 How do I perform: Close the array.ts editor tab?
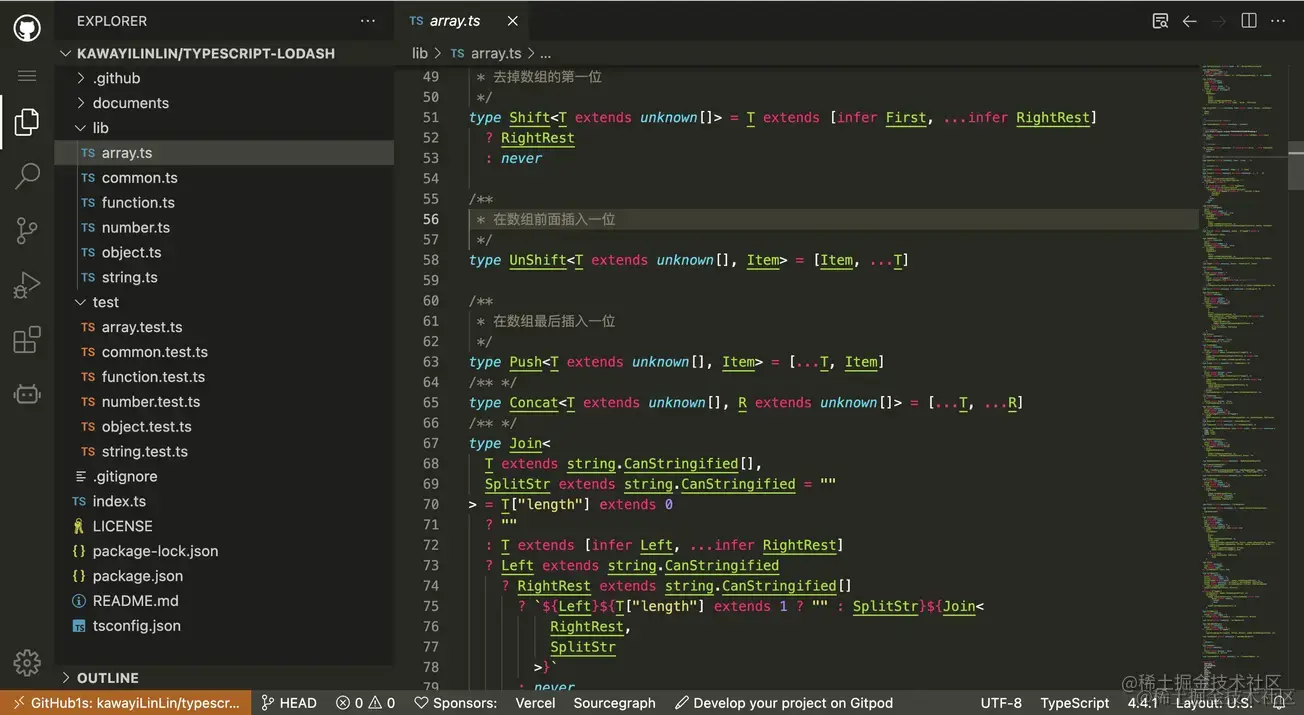tap(513, 21)
